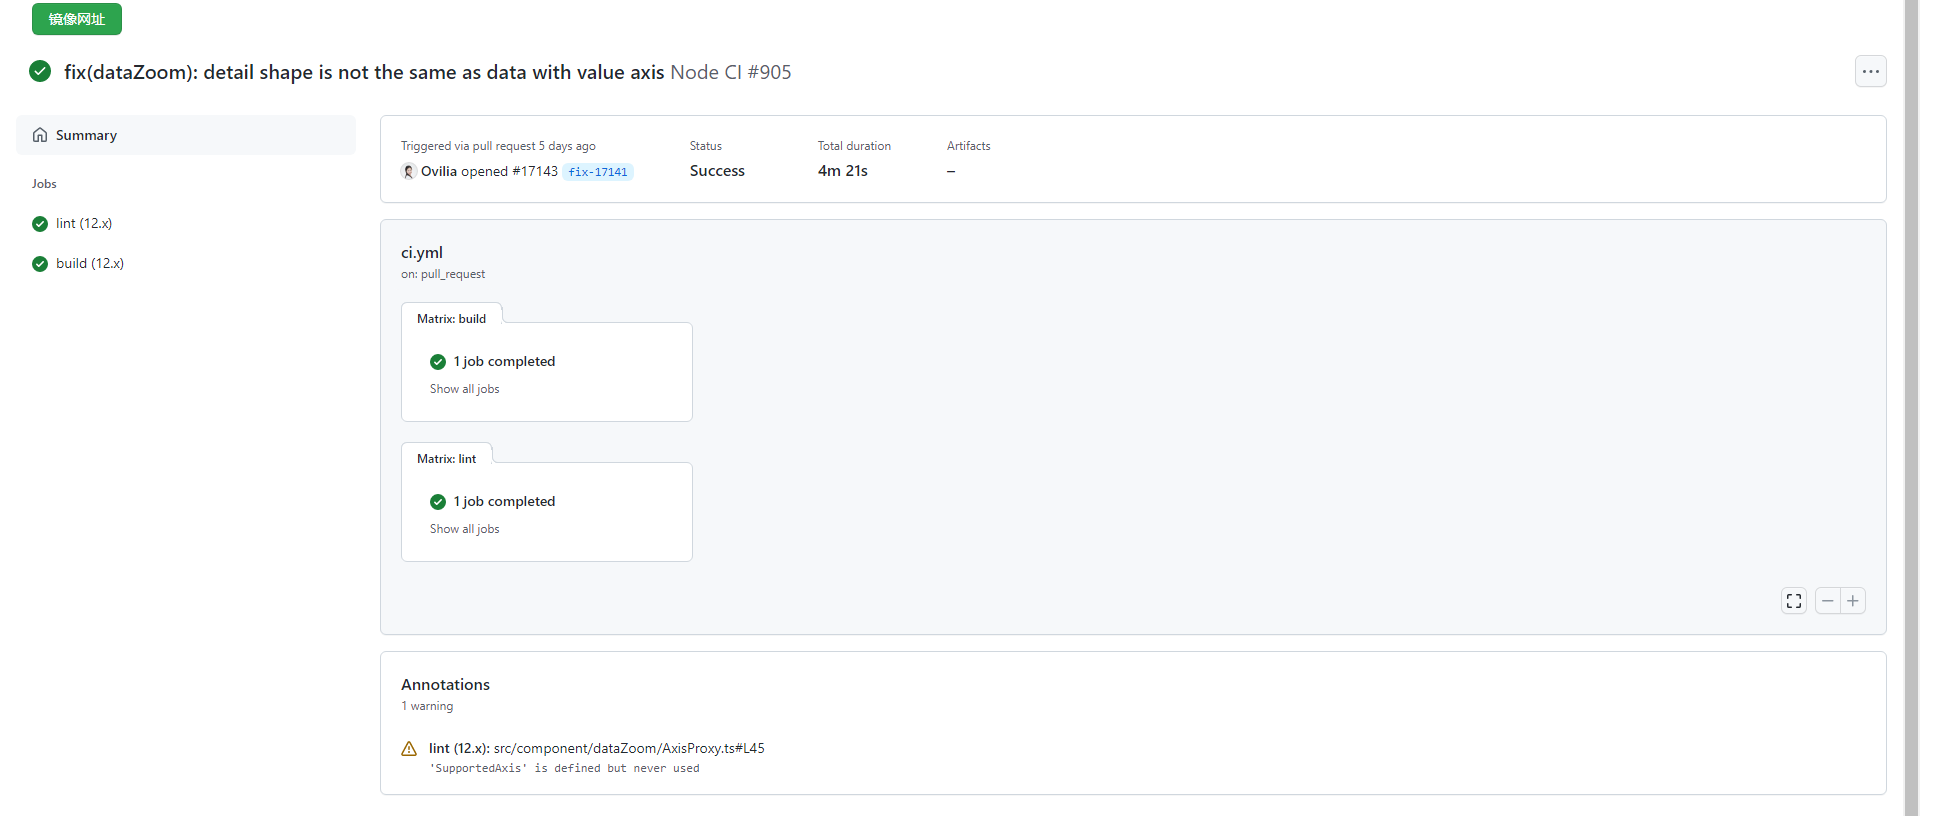1938x816 pixels.
Task: Open the three-dot workflow options menu
Action: point(1870,72)
